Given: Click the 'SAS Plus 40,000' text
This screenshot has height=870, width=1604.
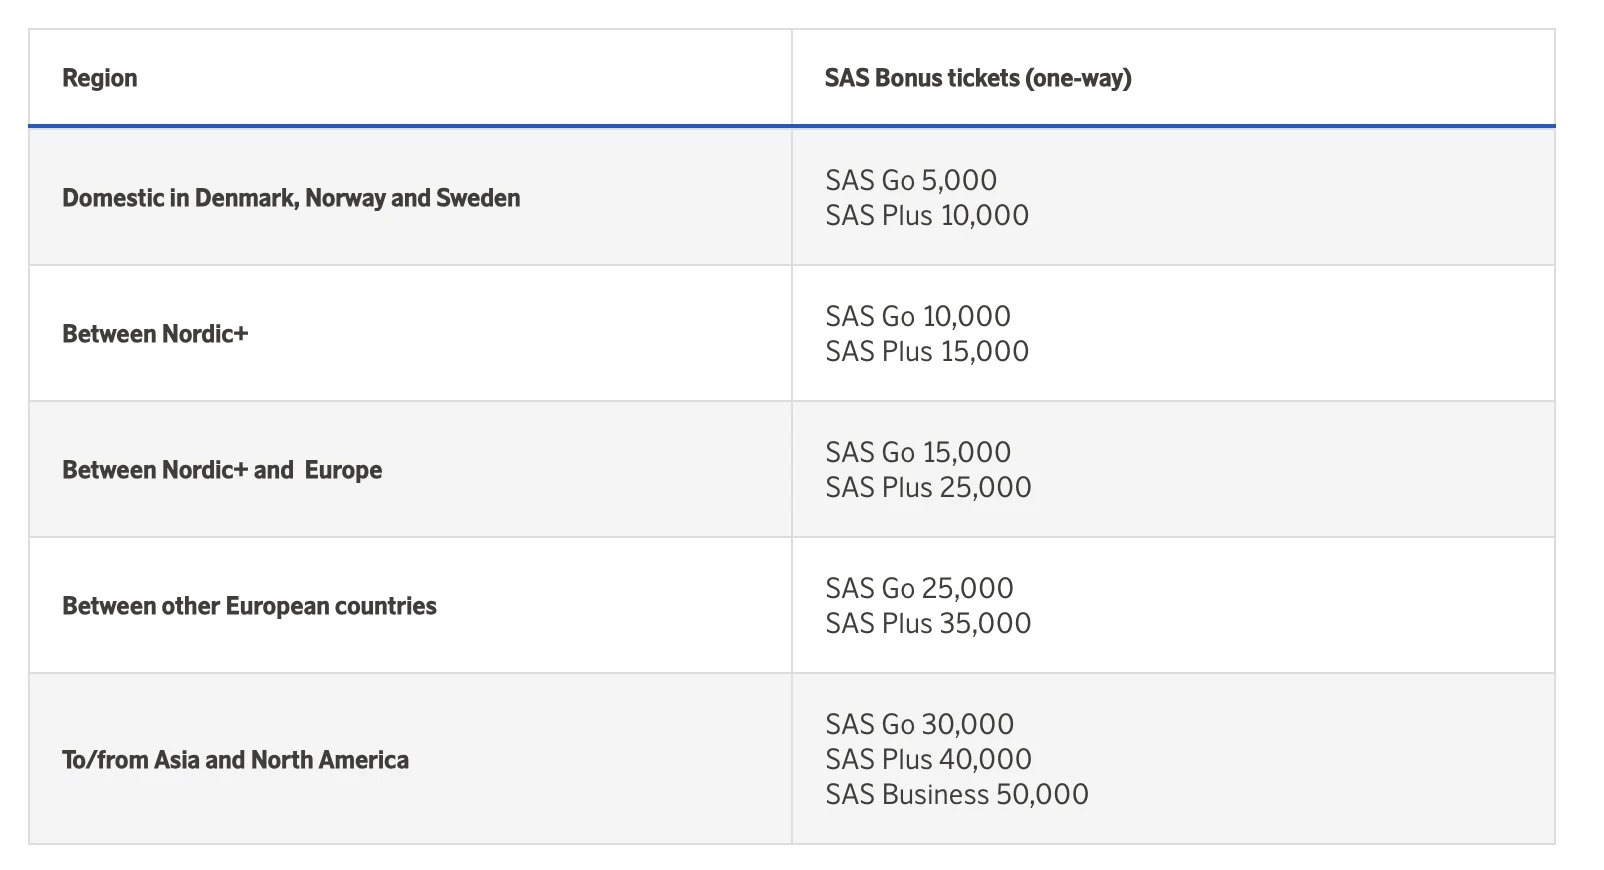Looking at the screenshot, I should tap(928, 759).
